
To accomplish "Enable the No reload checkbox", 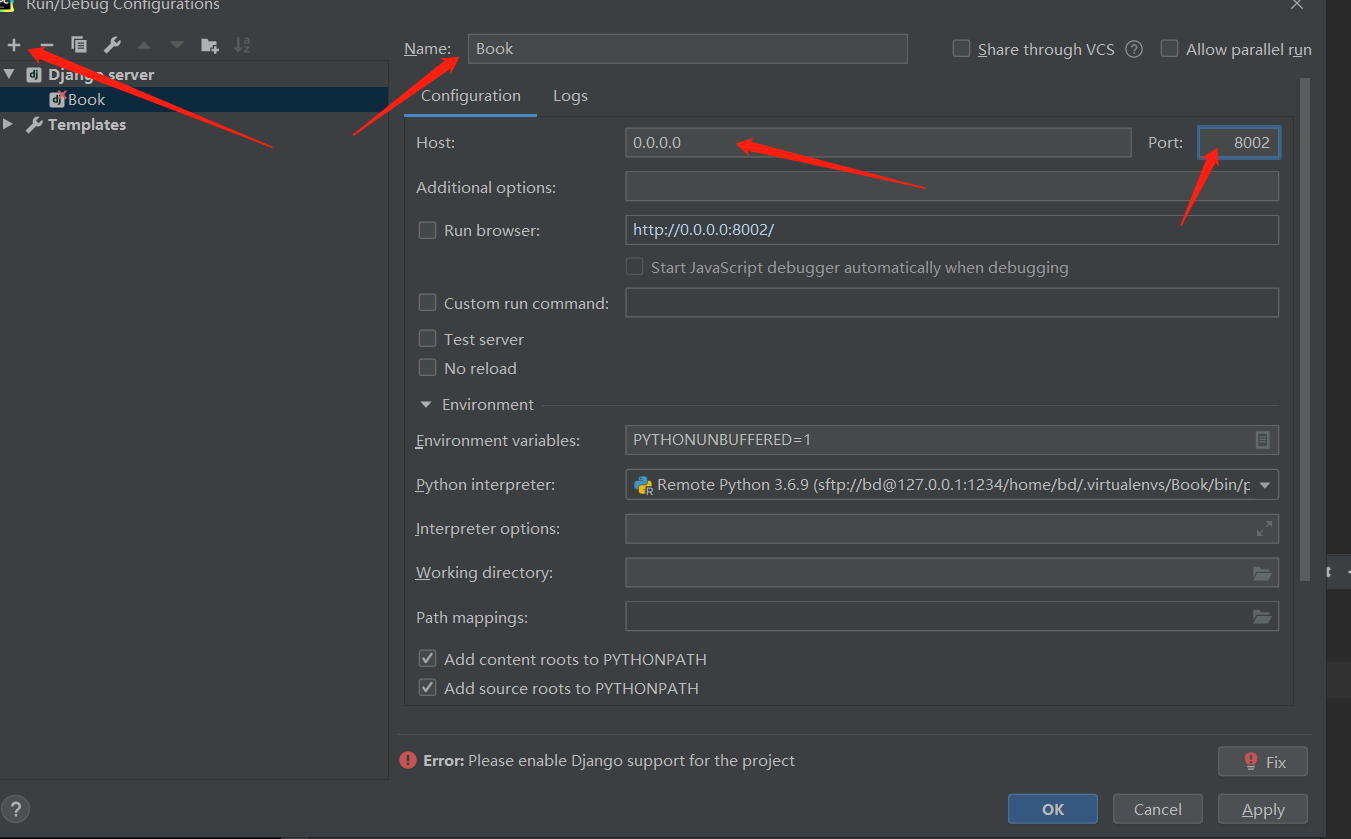I will [427, 367].
